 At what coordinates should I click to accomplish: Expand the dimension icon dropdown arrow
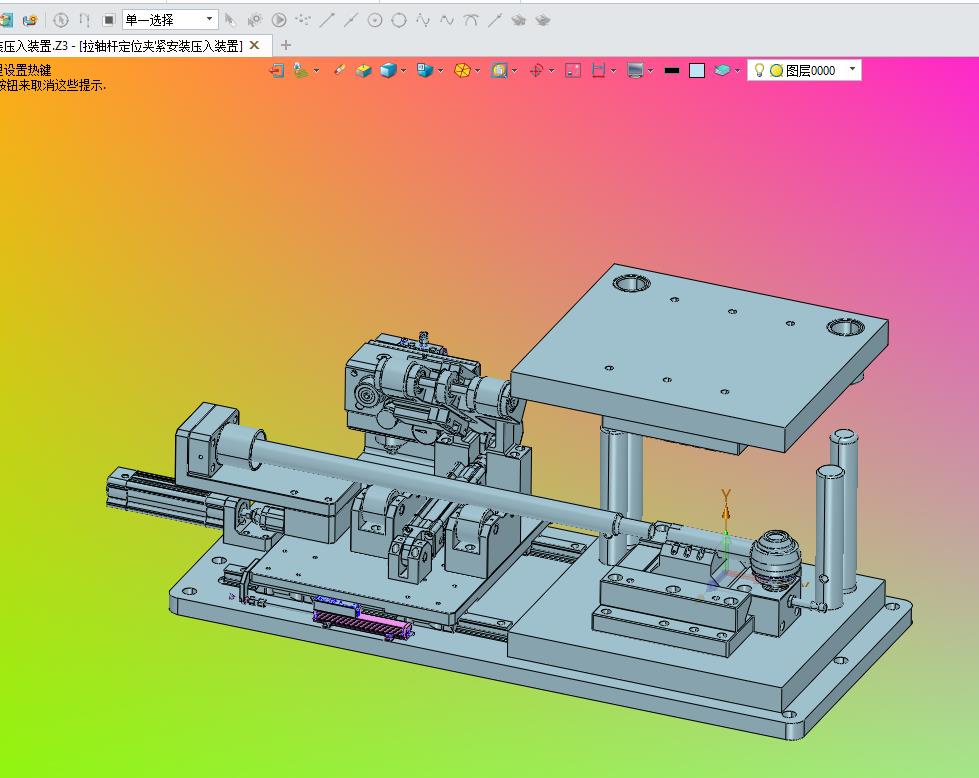pyautogui.click(x=613, y=71)
